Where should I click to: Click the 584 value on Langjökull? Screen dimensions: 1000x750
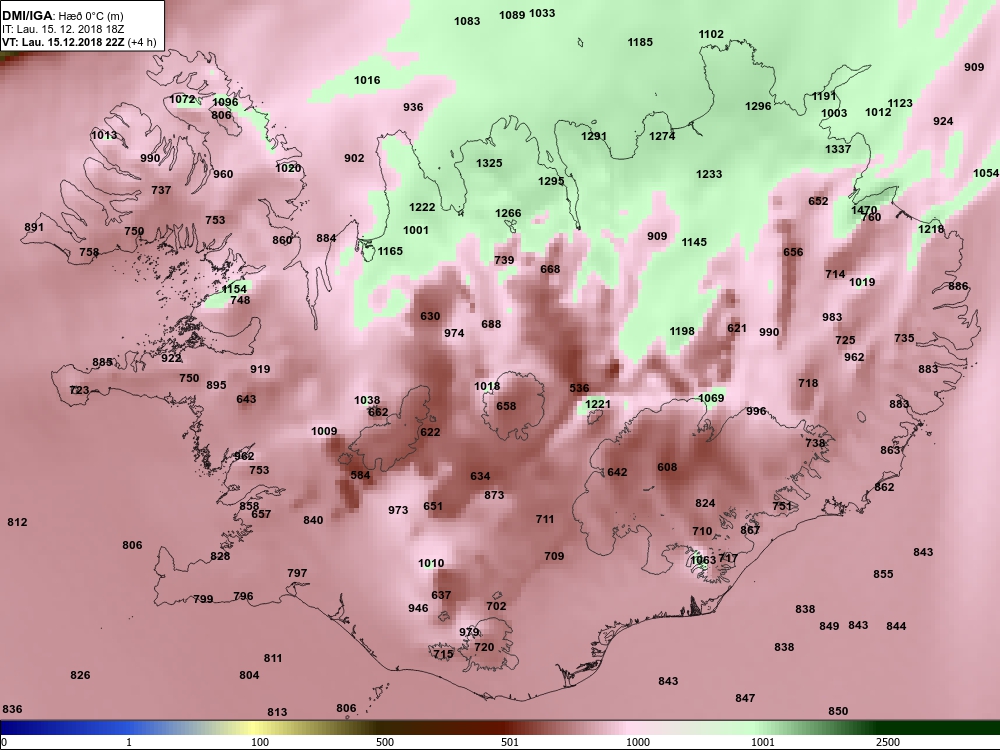click(x=360, y=475)
